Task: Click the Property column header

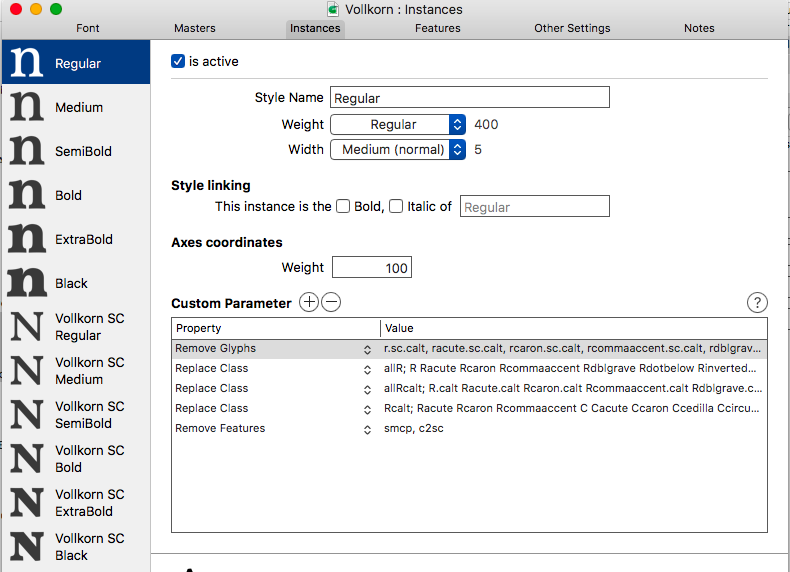Action: pos(276,328)
